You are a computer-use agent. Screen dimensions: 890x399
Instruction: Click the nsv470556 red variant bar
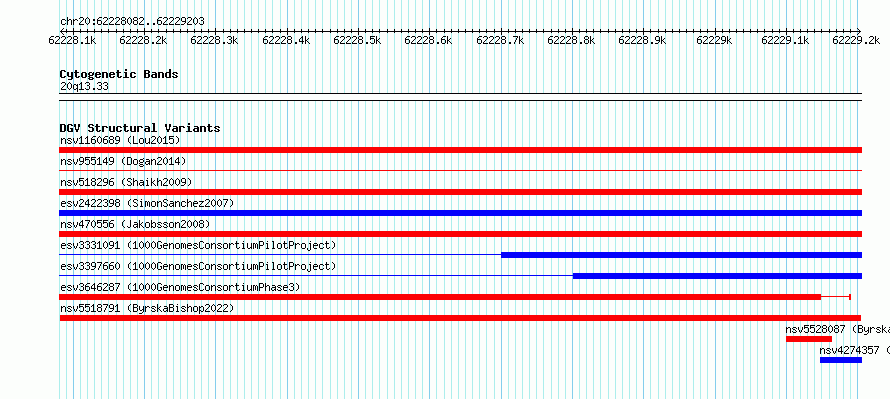pyautogui.click(x=460, y=234)
